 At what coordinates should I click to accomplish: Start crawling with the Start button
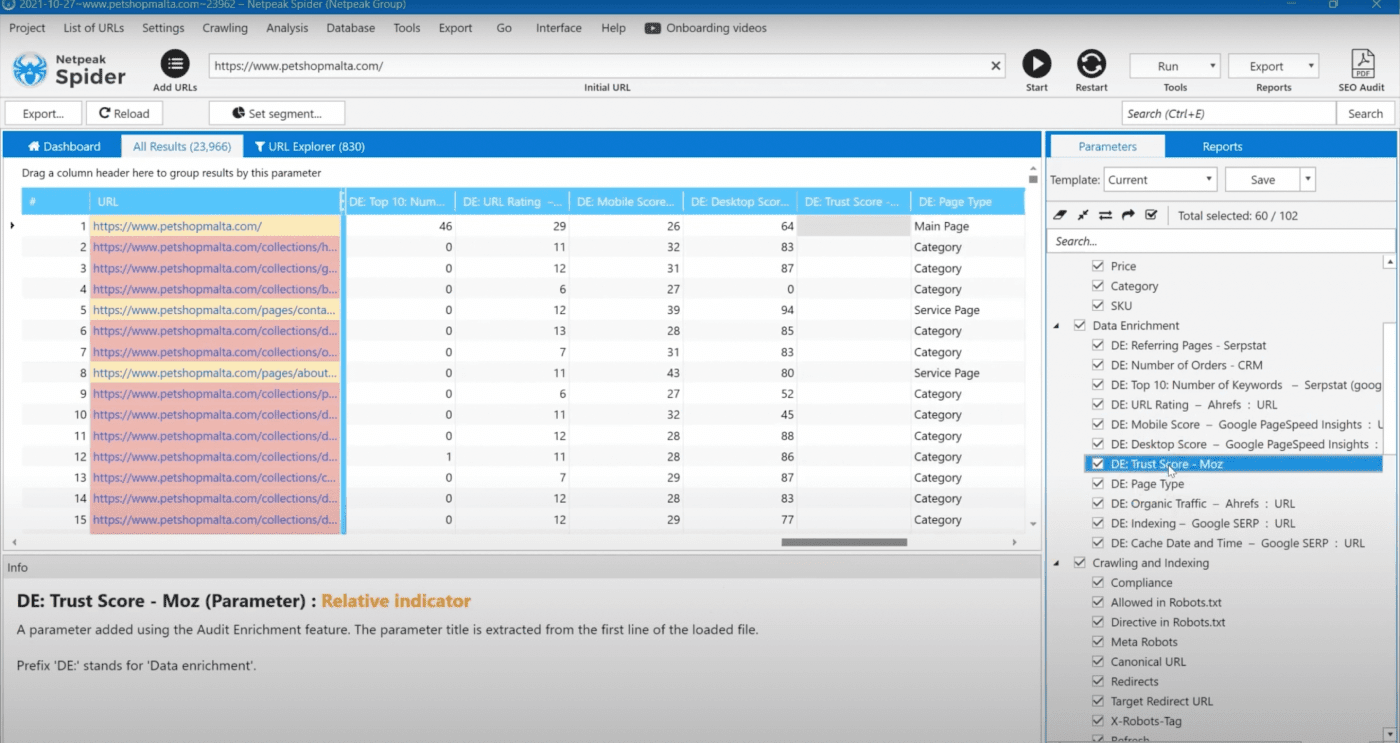pos(1037,64)
